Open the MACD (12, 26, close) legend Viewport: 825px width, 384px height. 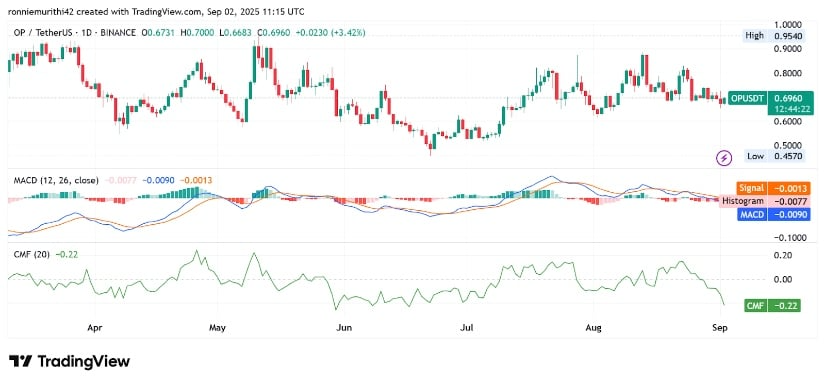click(x=55, y=180)
